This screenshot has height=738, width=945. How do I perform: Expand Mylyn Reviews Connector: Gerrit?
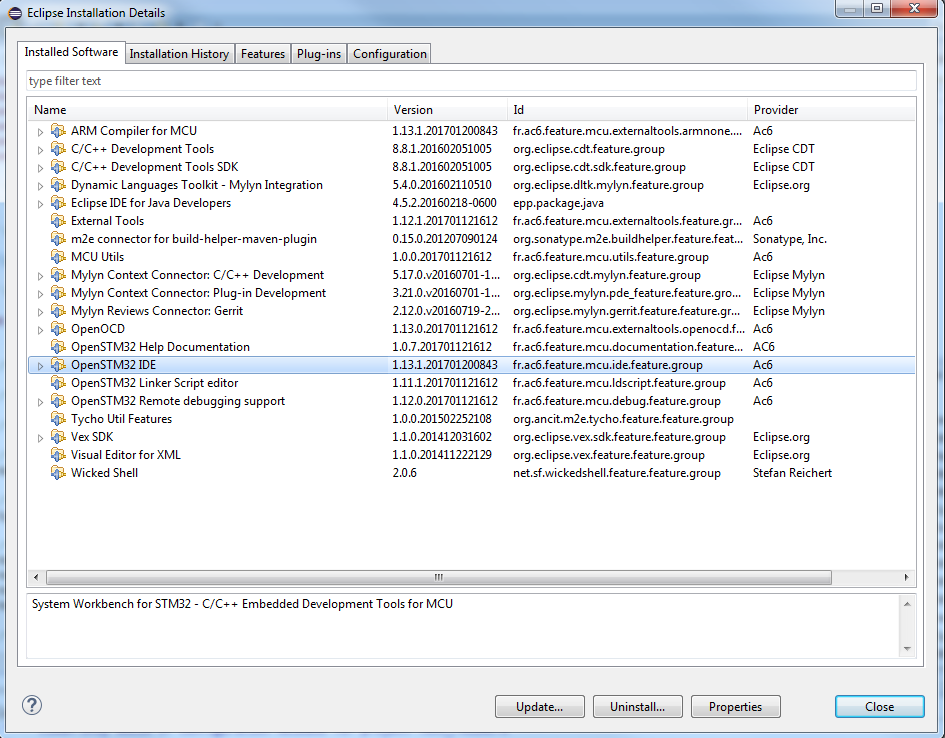(40, 312)
